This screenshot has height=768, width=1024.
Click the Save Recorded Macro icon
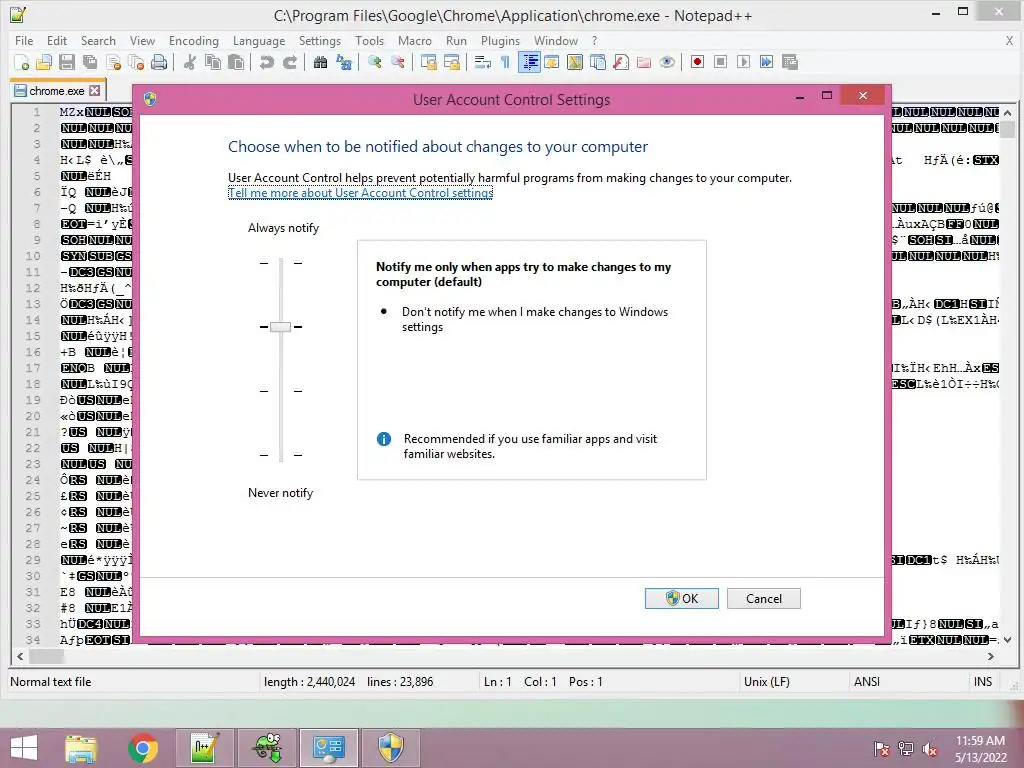tap(790, 62)
